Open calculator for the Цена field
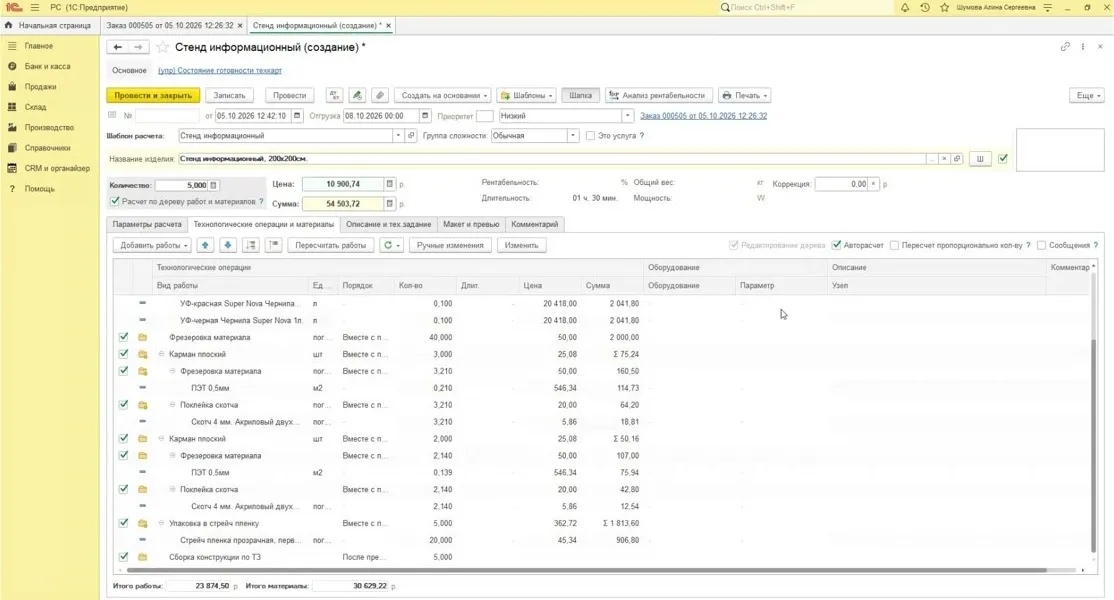The height and width of the screenshot is (600, 1114). click(x=389, y=184)
